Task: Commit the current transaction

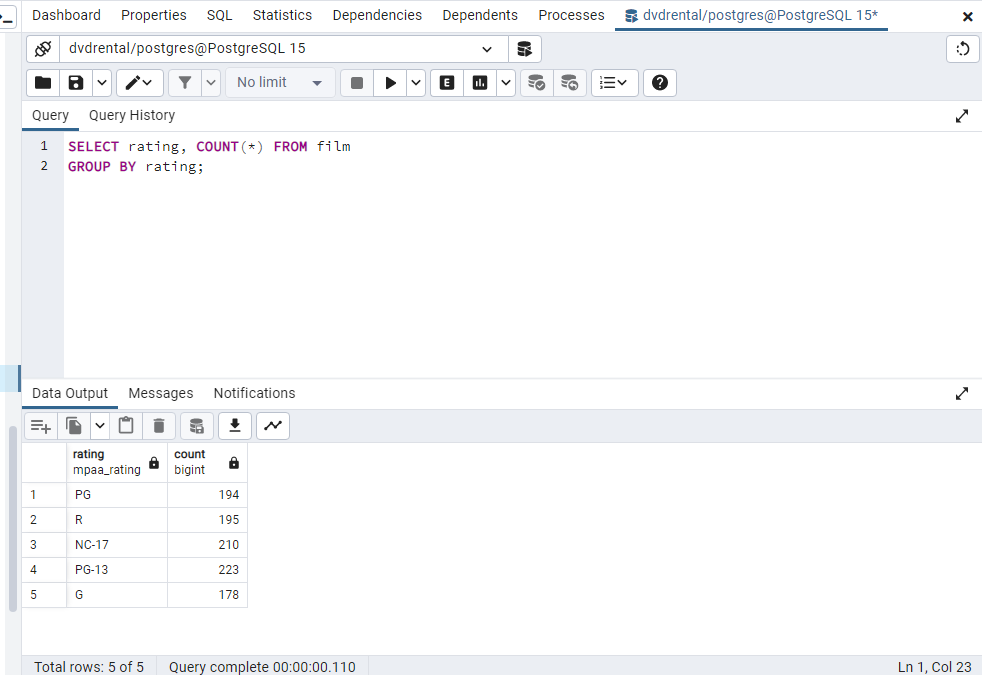Action: click(536, 82)
